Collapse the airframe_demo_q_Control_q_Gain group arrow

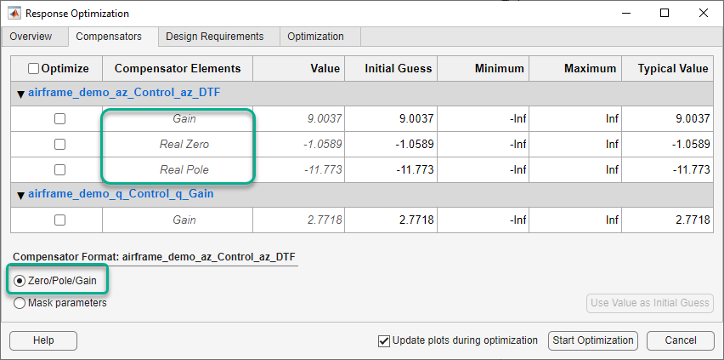21,195
